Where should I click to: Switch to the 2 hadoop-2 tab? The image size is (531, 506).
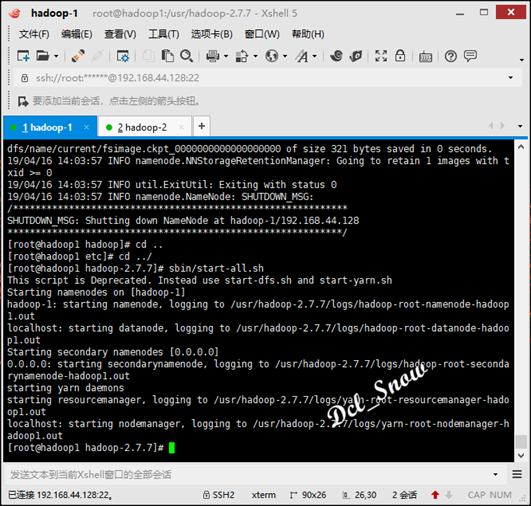145,127
